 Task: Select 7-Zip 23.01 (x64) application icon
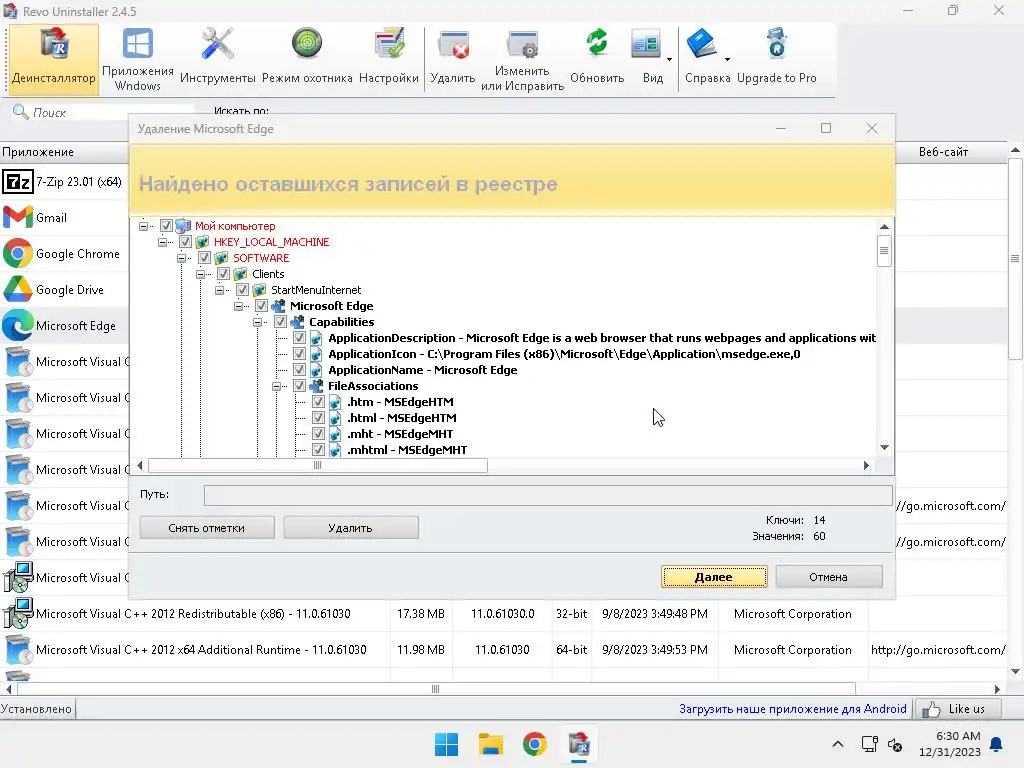click(18, 182)
